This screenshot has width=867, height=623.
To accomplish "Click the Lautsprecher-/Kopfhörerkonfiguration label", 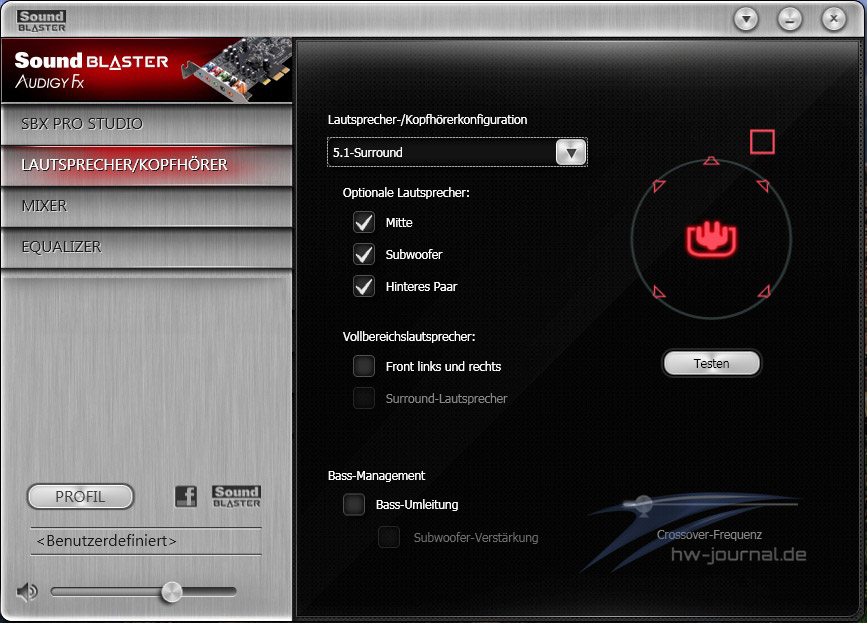I will click(427, 119).
